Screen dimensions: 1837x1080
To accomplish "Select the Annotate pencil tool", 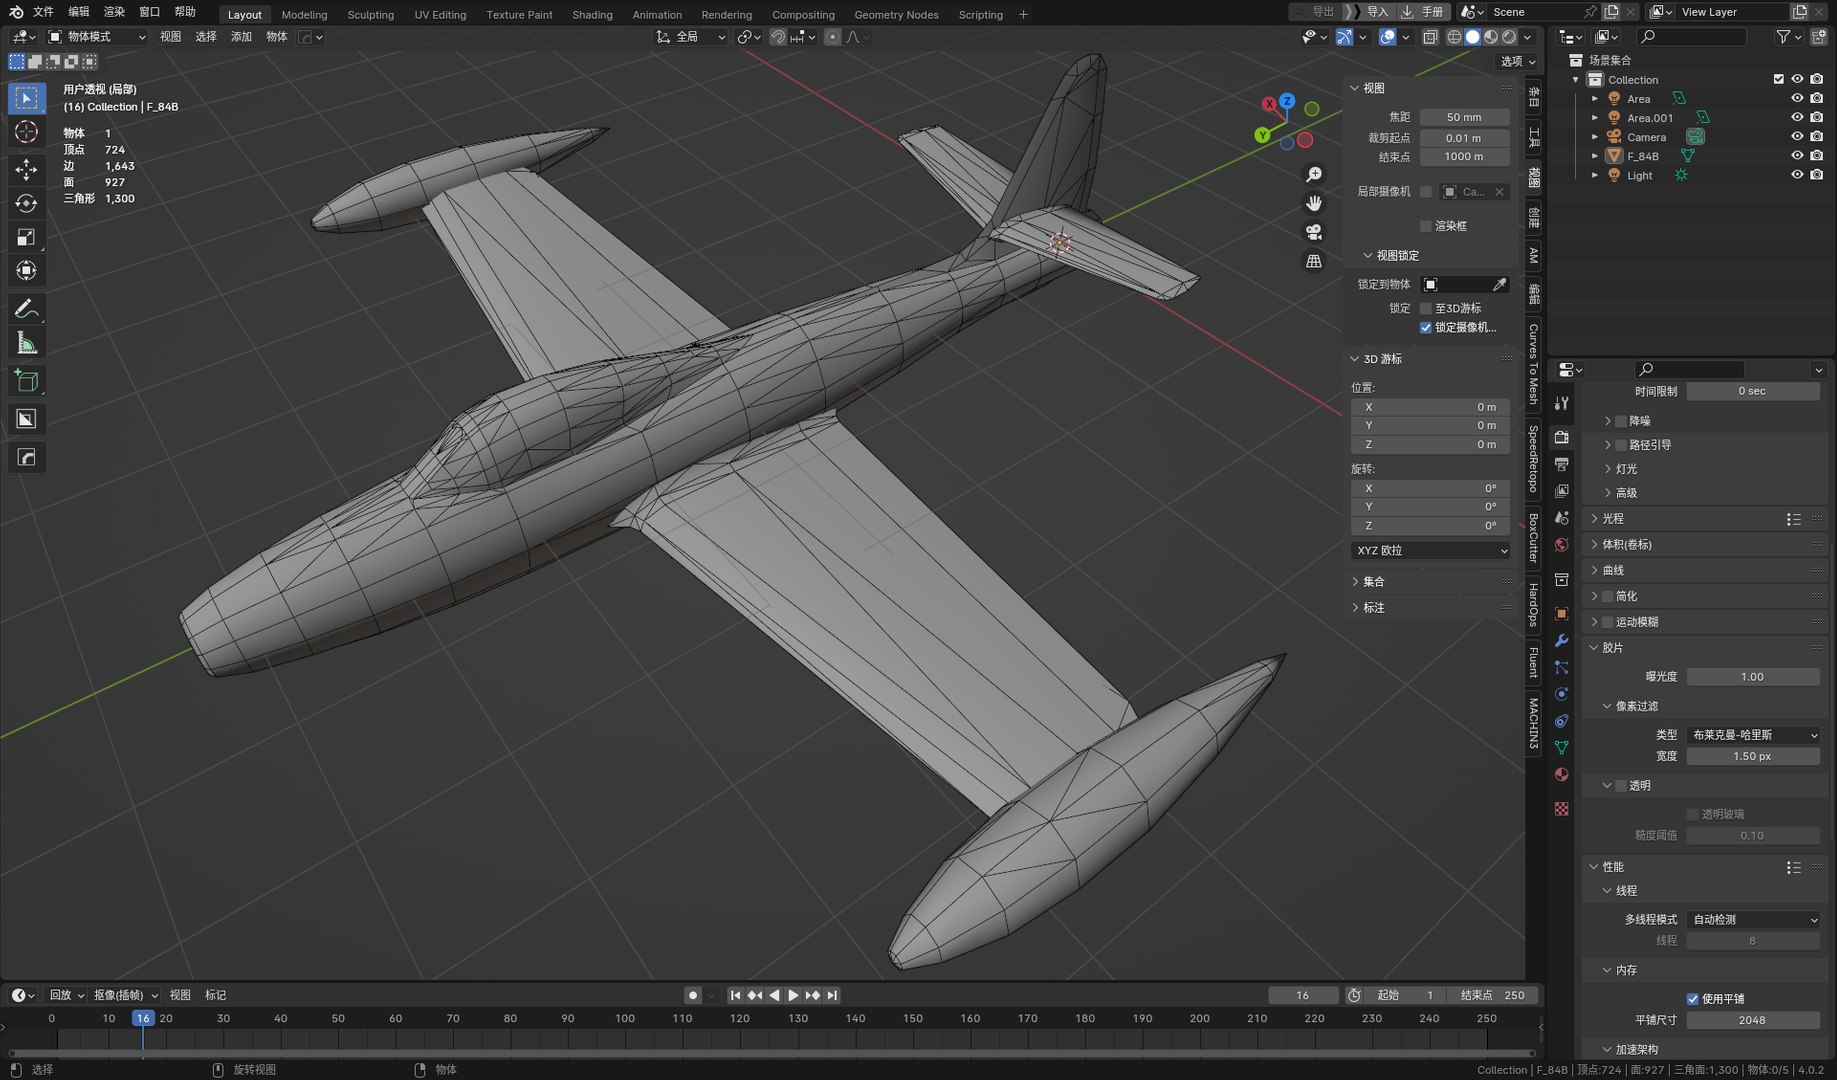I will 27,308.
